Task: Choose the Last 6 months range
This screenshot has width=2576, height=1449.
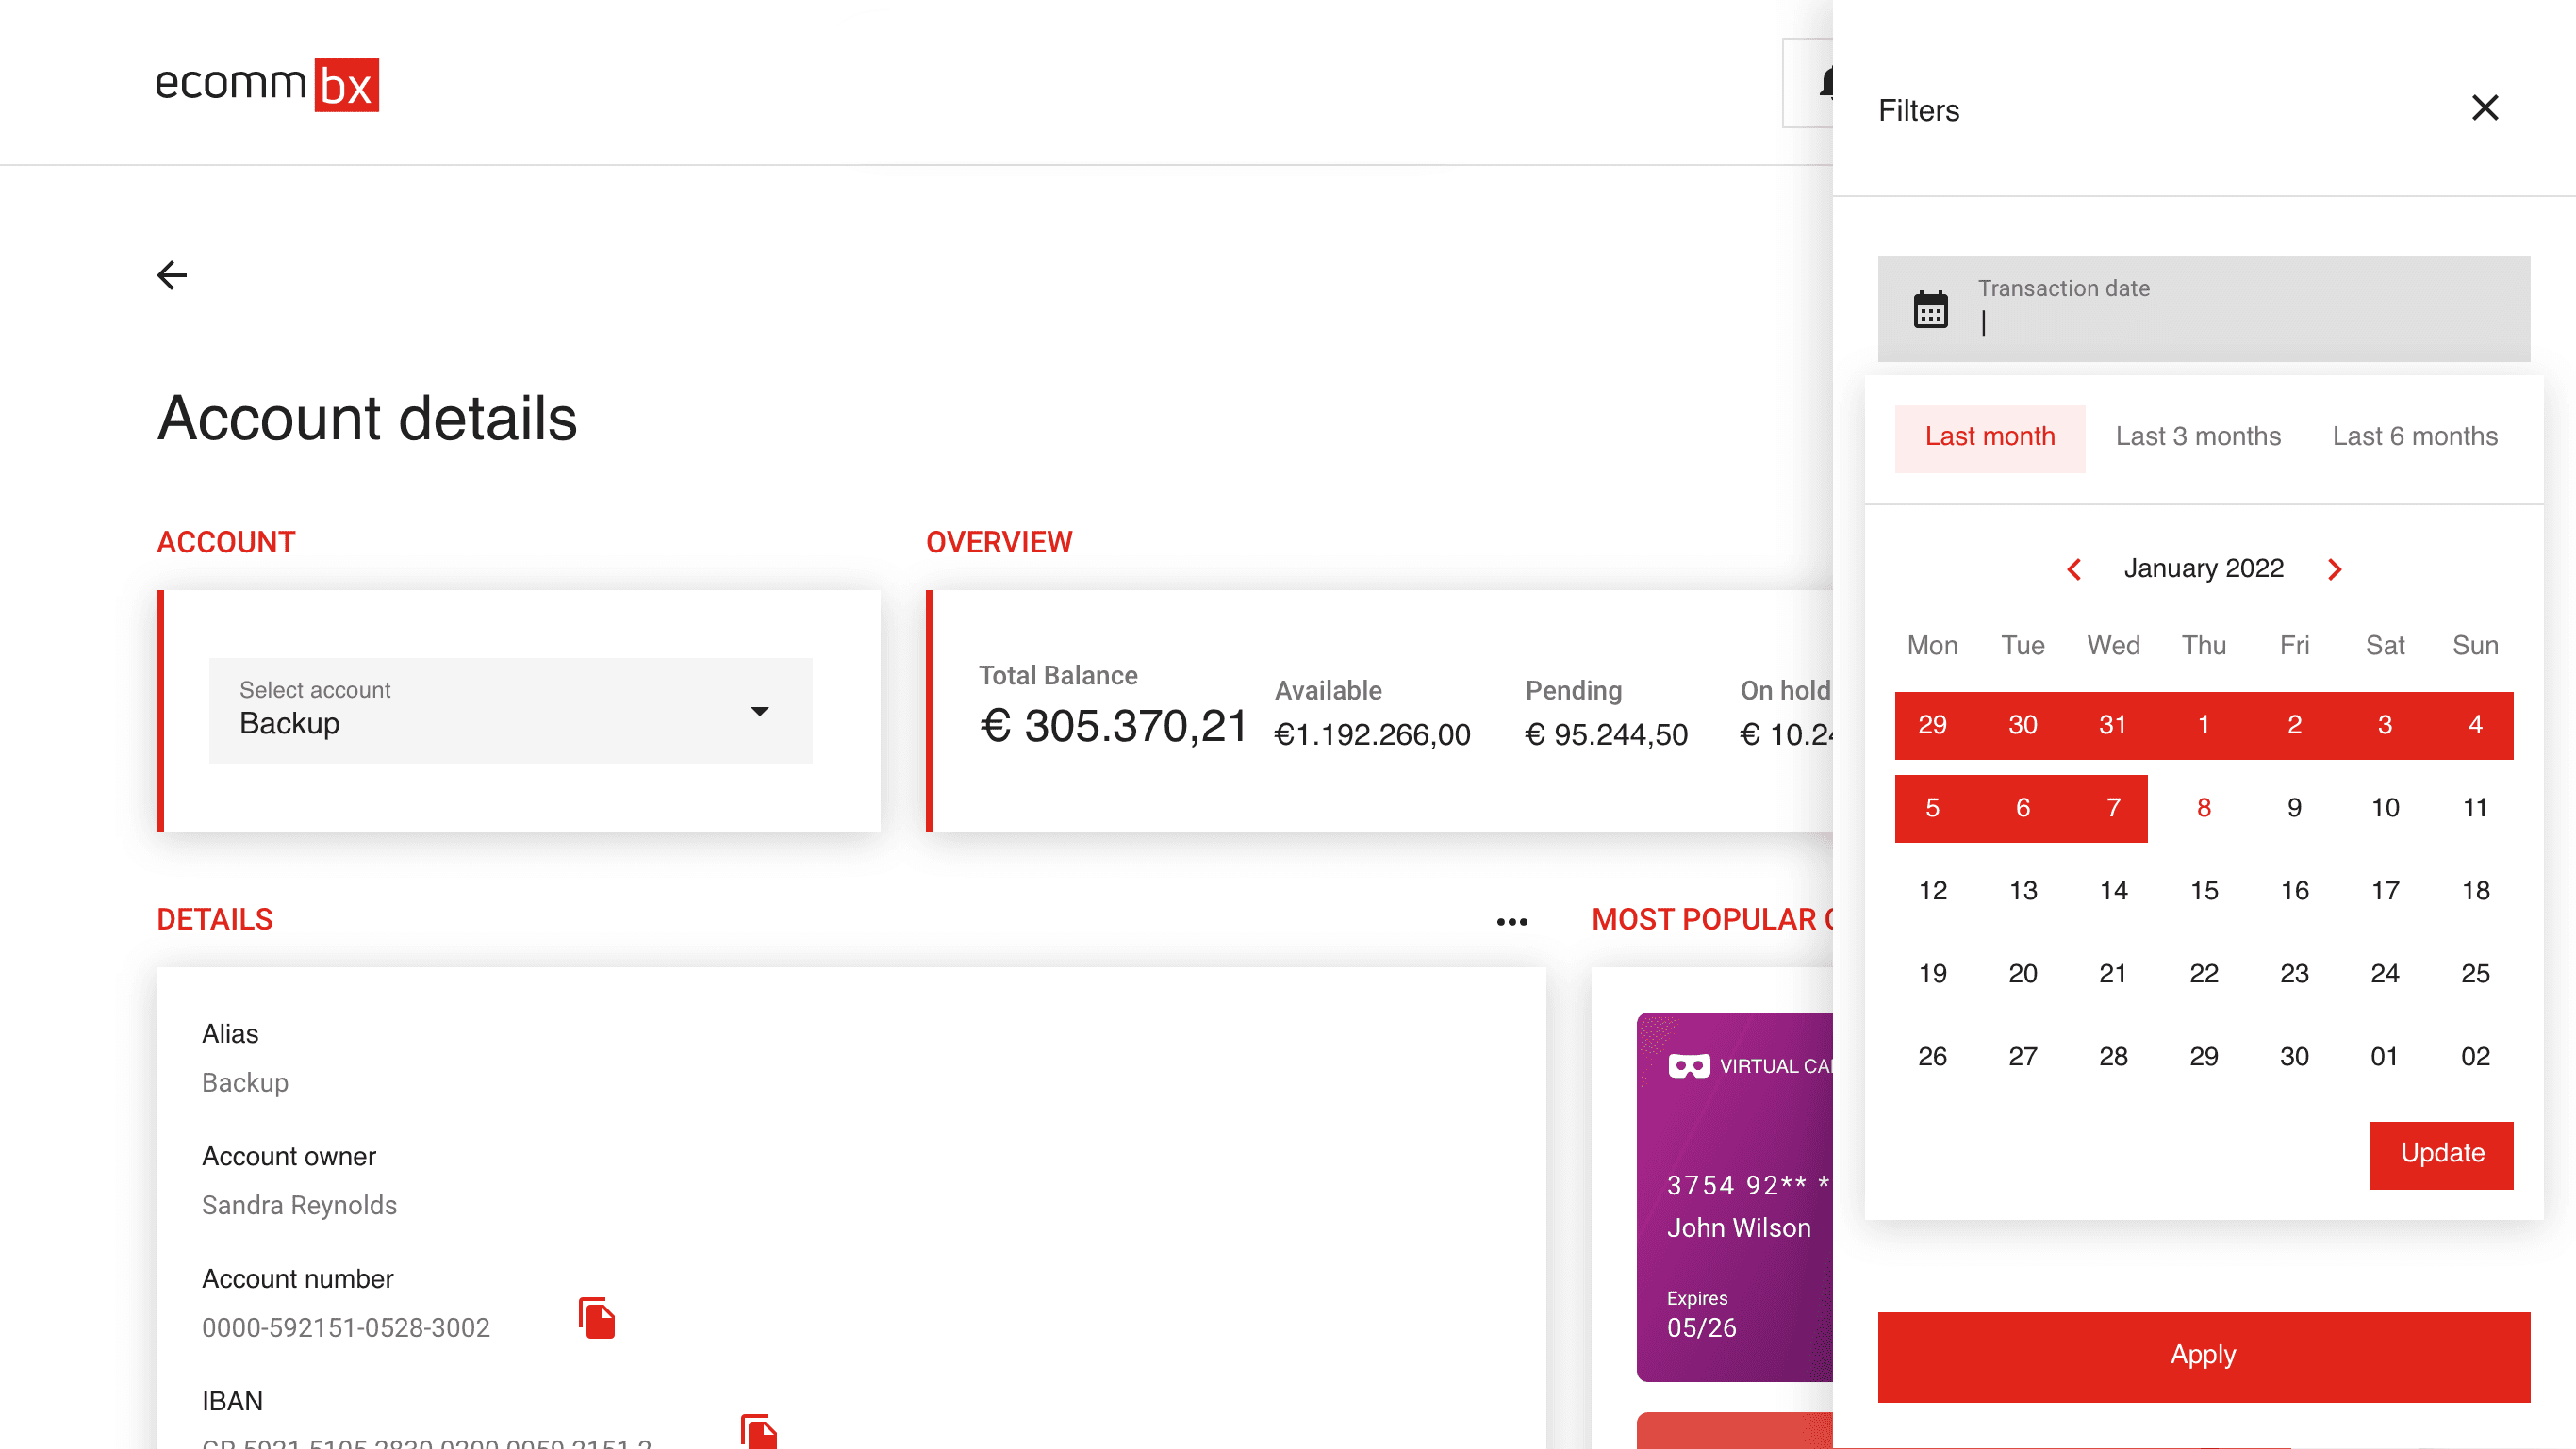Action: pyautogui.click(x=2414, y=437)
